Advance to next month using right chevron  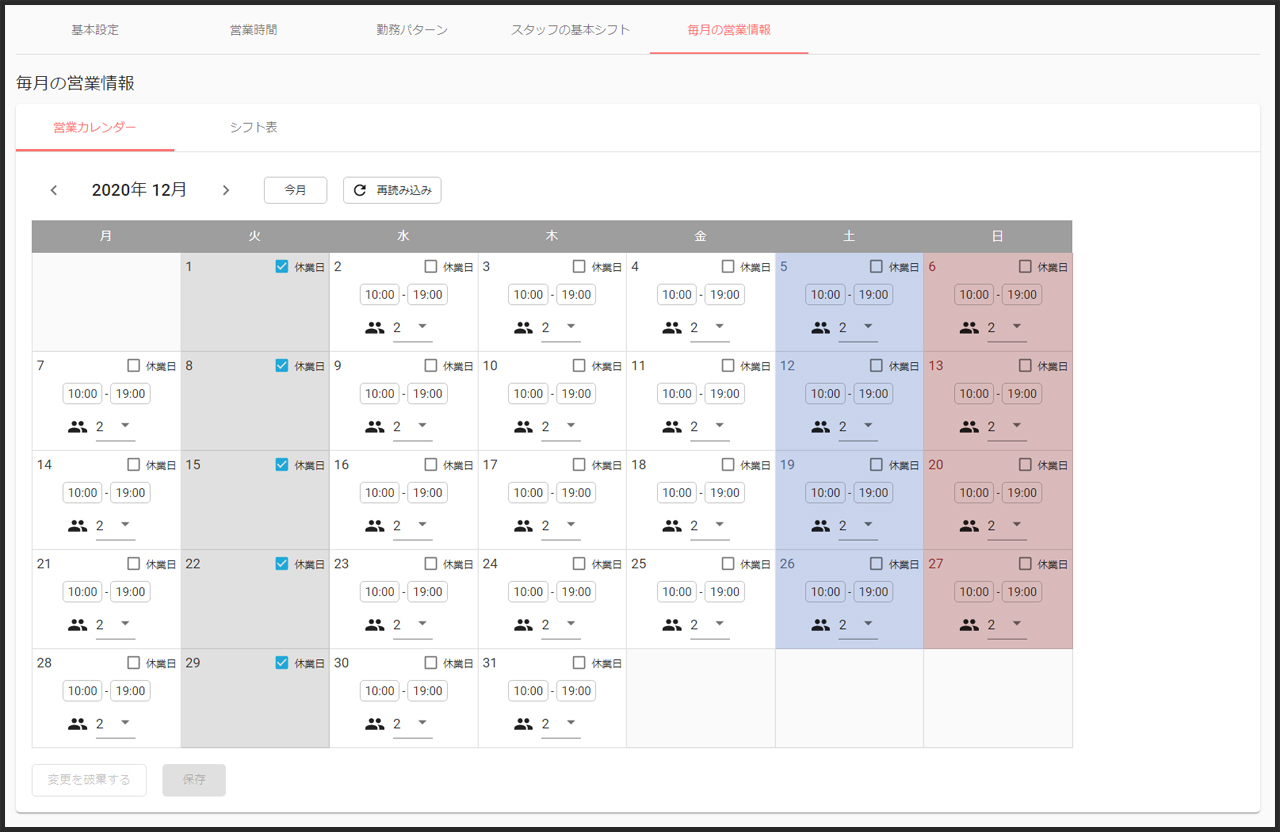[226, 190]
